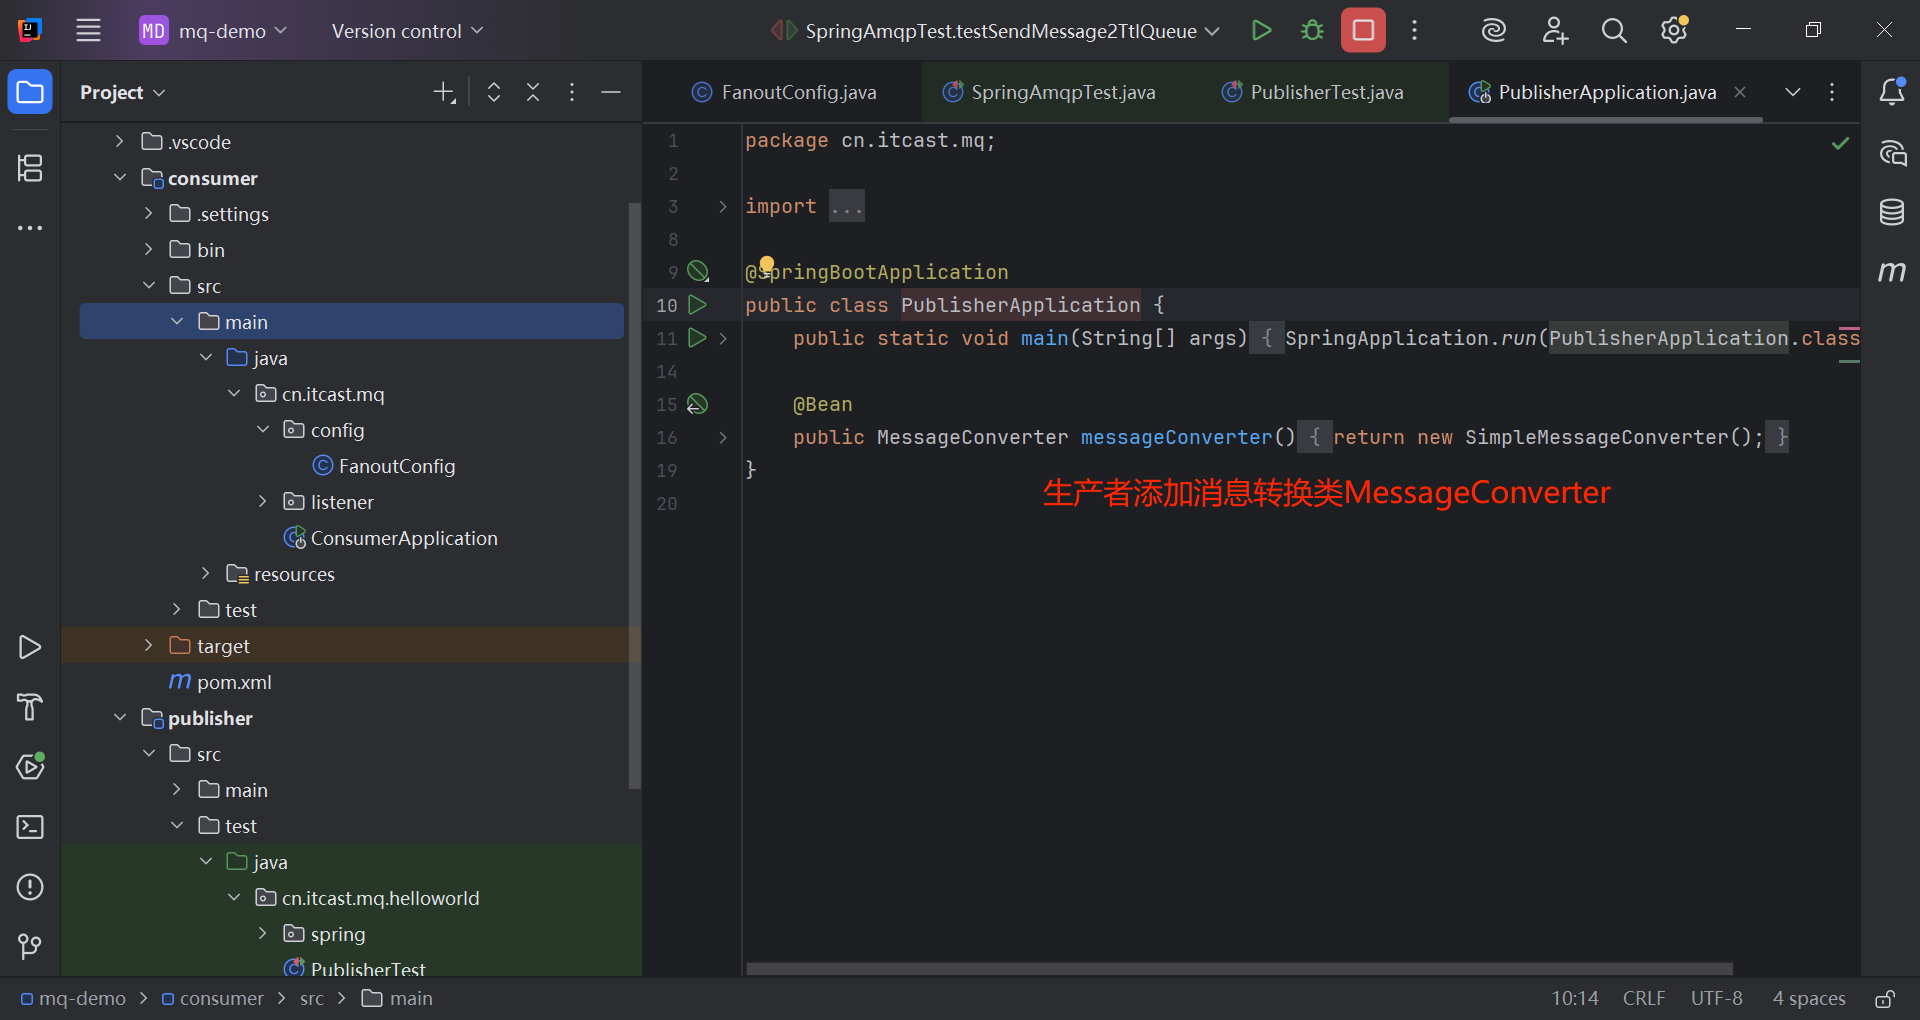Close the PublisherApplication.java tab

point(1740,92)
